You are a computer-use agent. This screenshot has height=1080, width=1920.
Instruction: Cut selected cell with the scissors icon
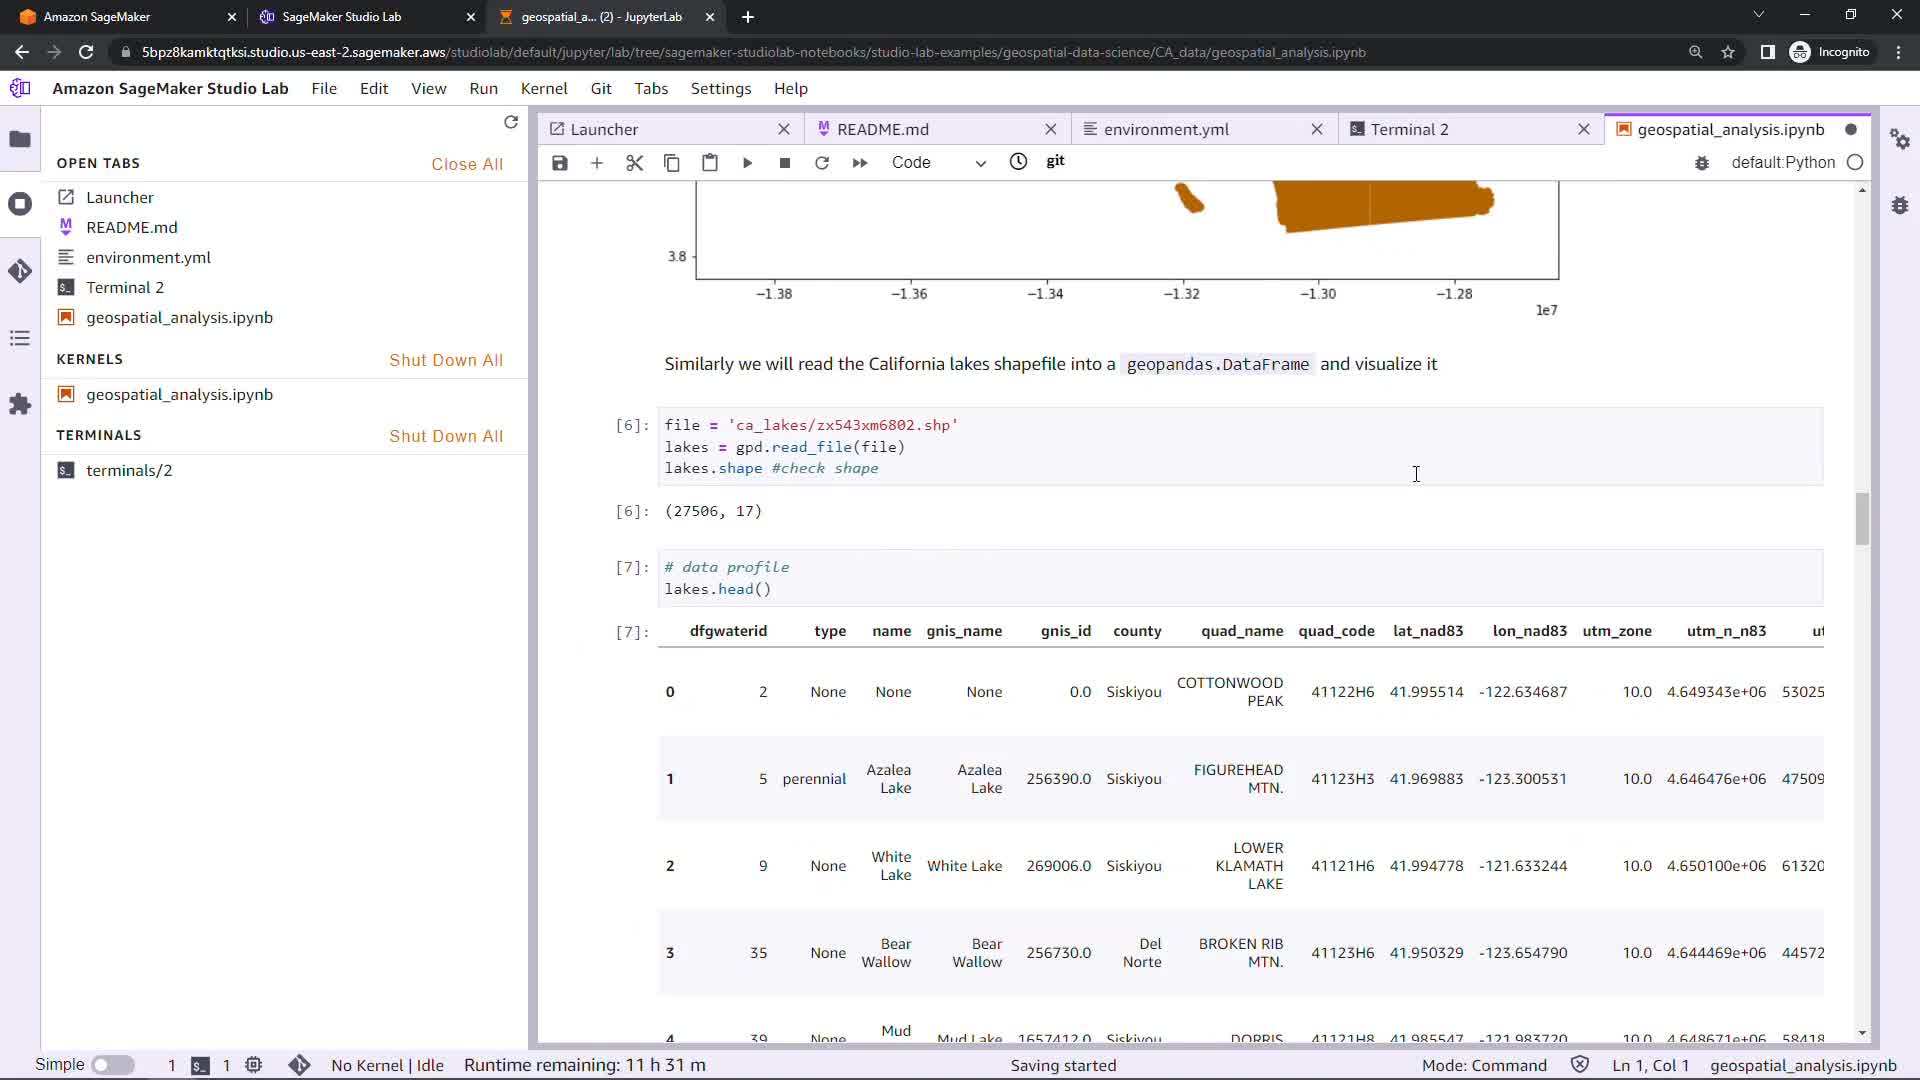point(634,163)
